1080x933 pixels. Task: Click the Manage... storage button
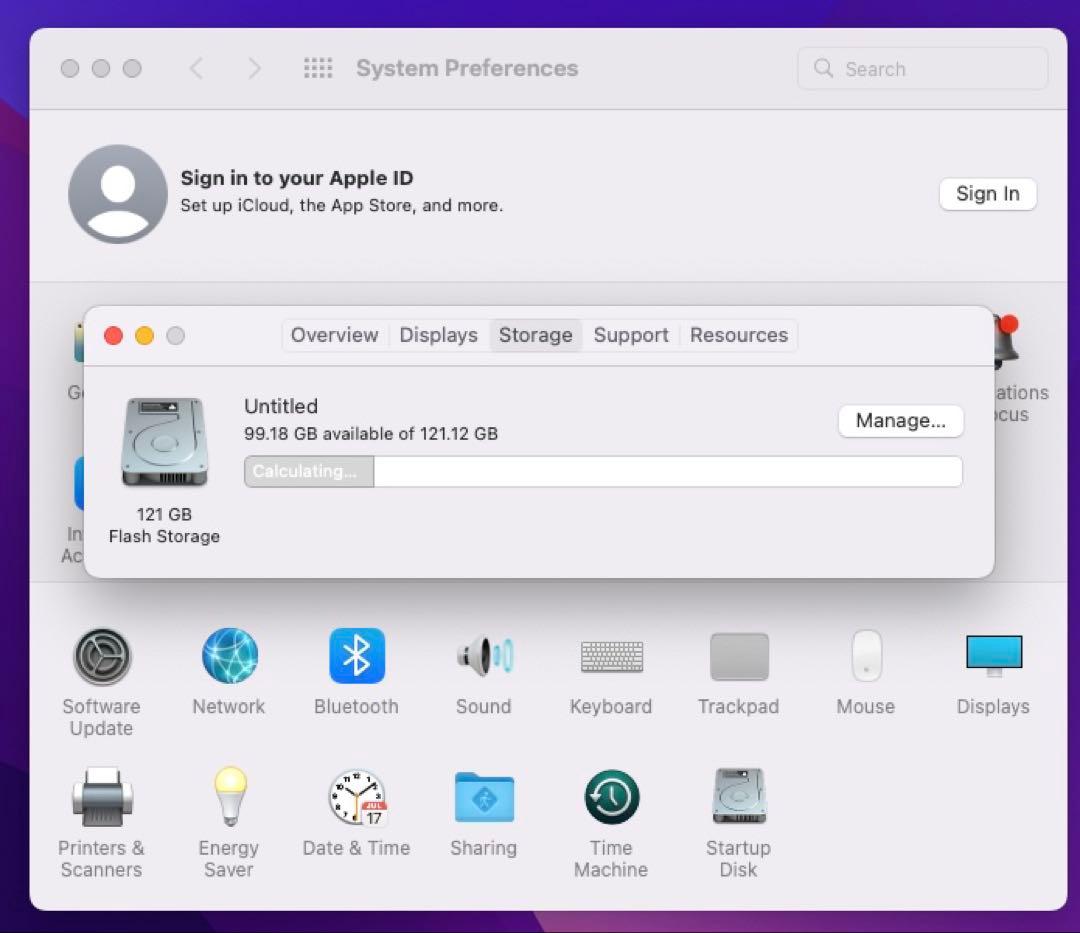tap(900, 421)
